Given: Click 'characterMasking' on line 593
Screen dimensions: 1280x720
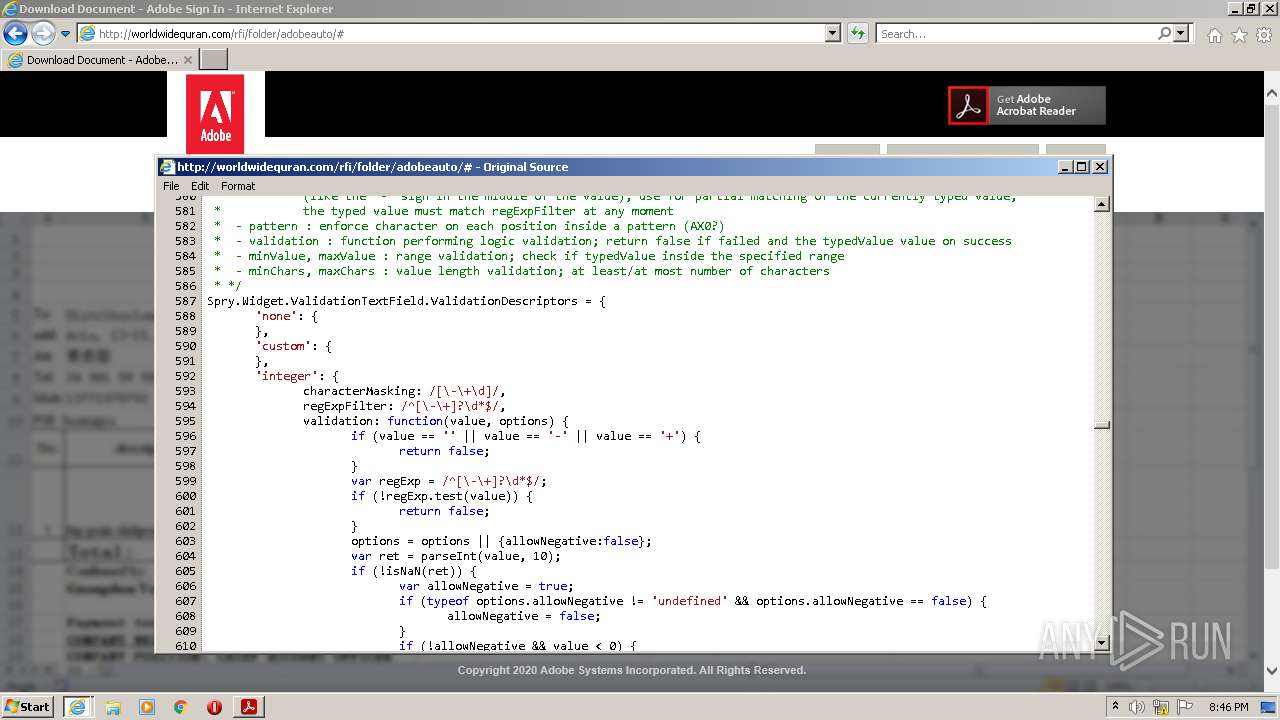Looking at the screenshot, I should click(359, 391).
